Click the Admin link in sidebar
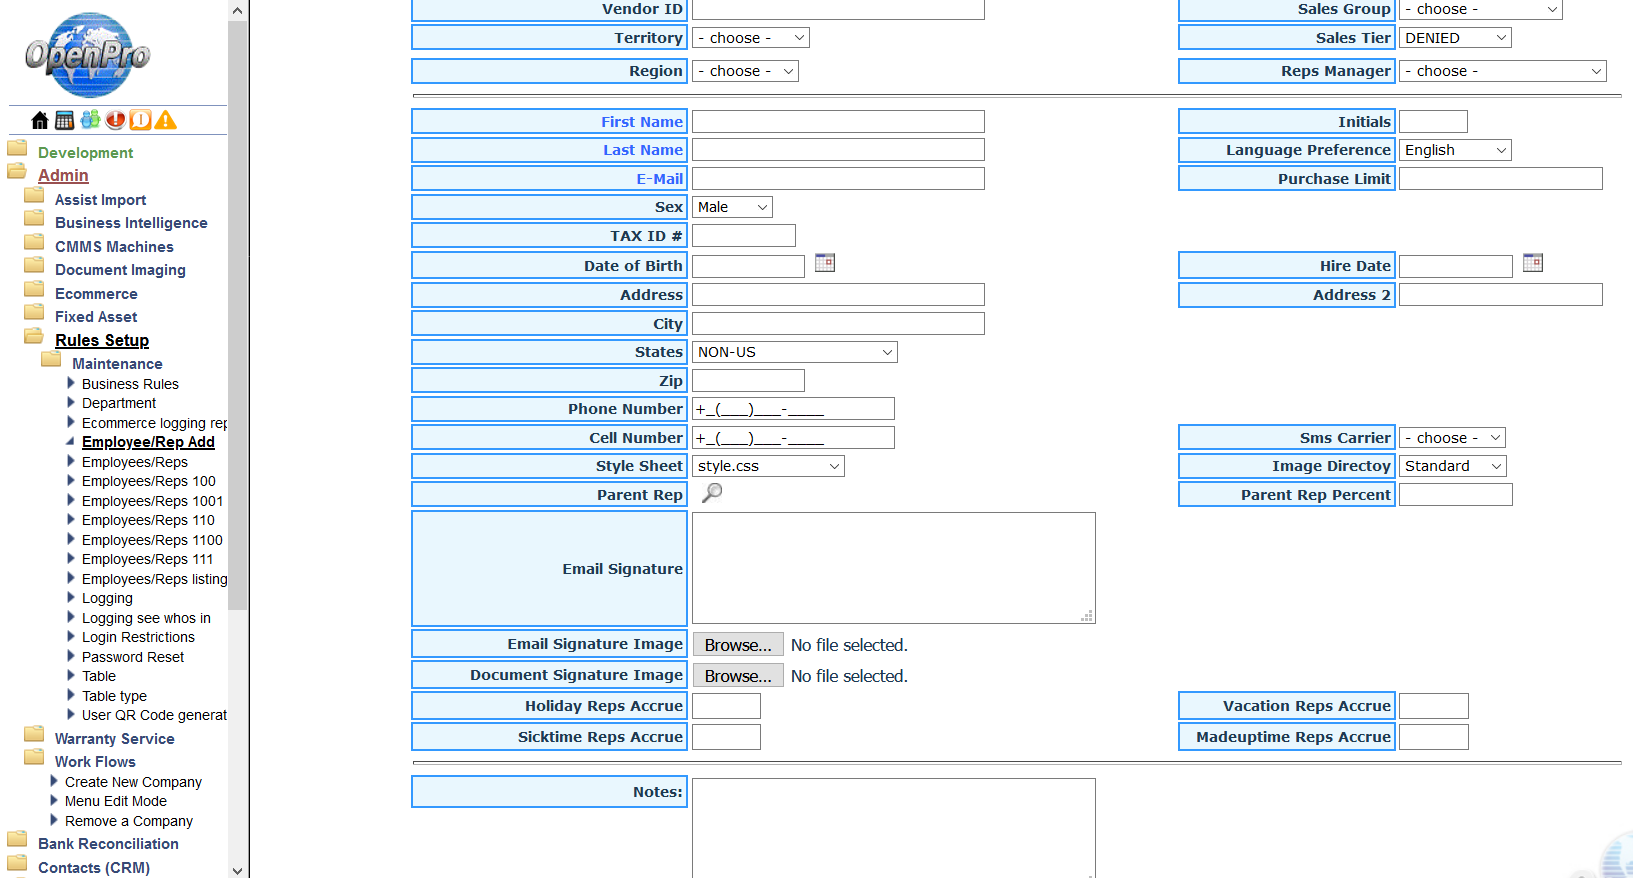This screenshot has width=1633, height=878. pyautogui.click(x=63, y=175)
